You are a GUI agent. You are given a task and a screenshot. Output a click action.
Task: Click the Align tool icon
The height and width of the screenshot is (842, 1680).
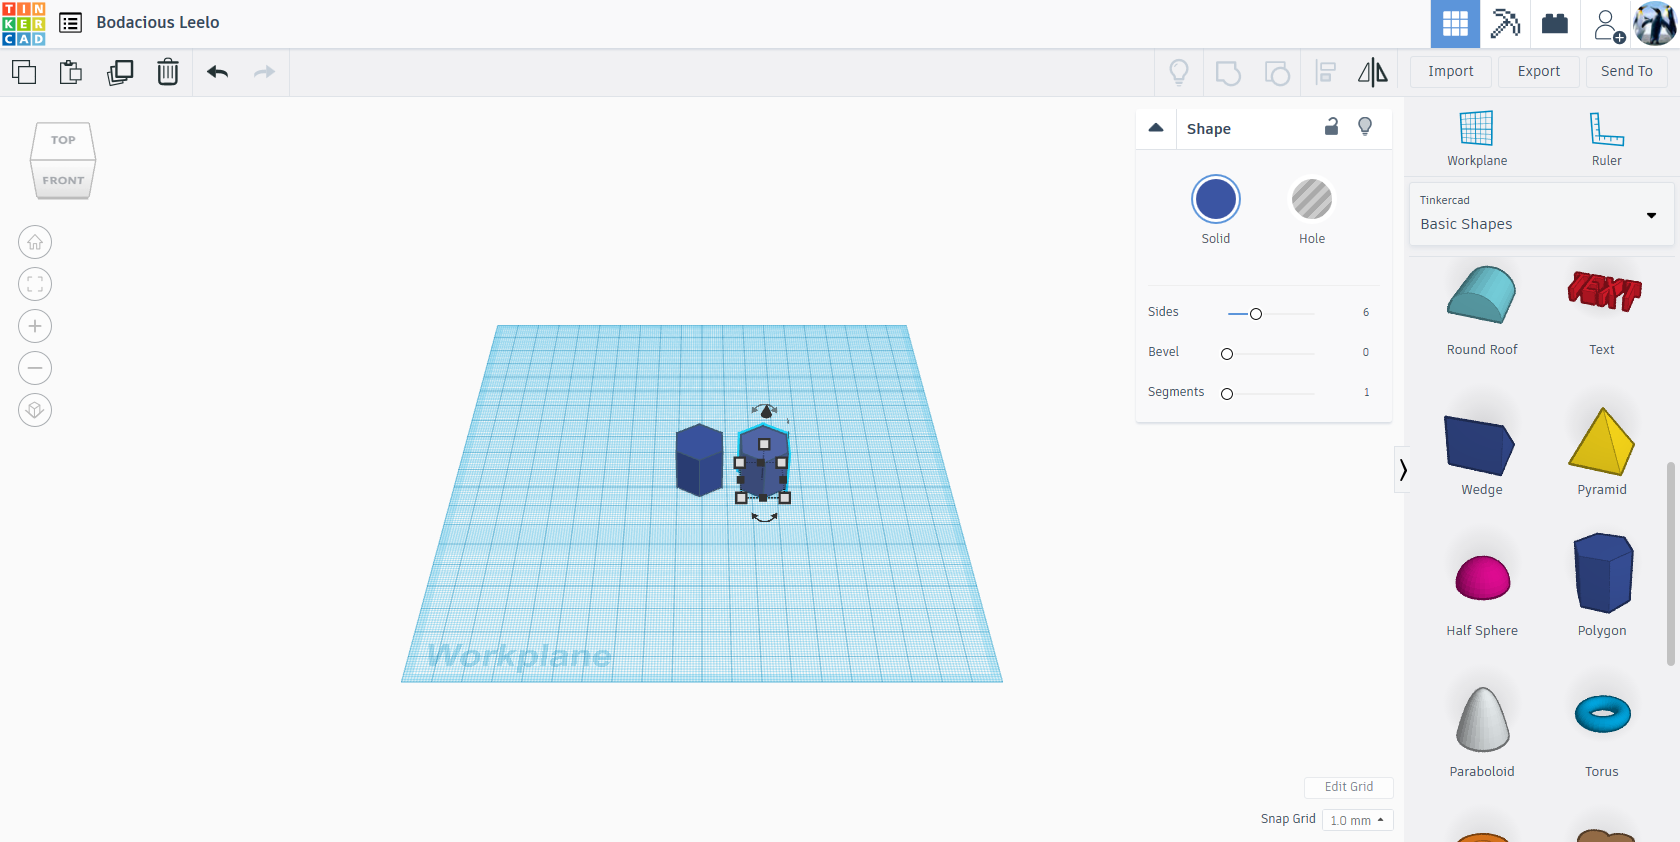pyautogui.click(x=1326, y=72)
